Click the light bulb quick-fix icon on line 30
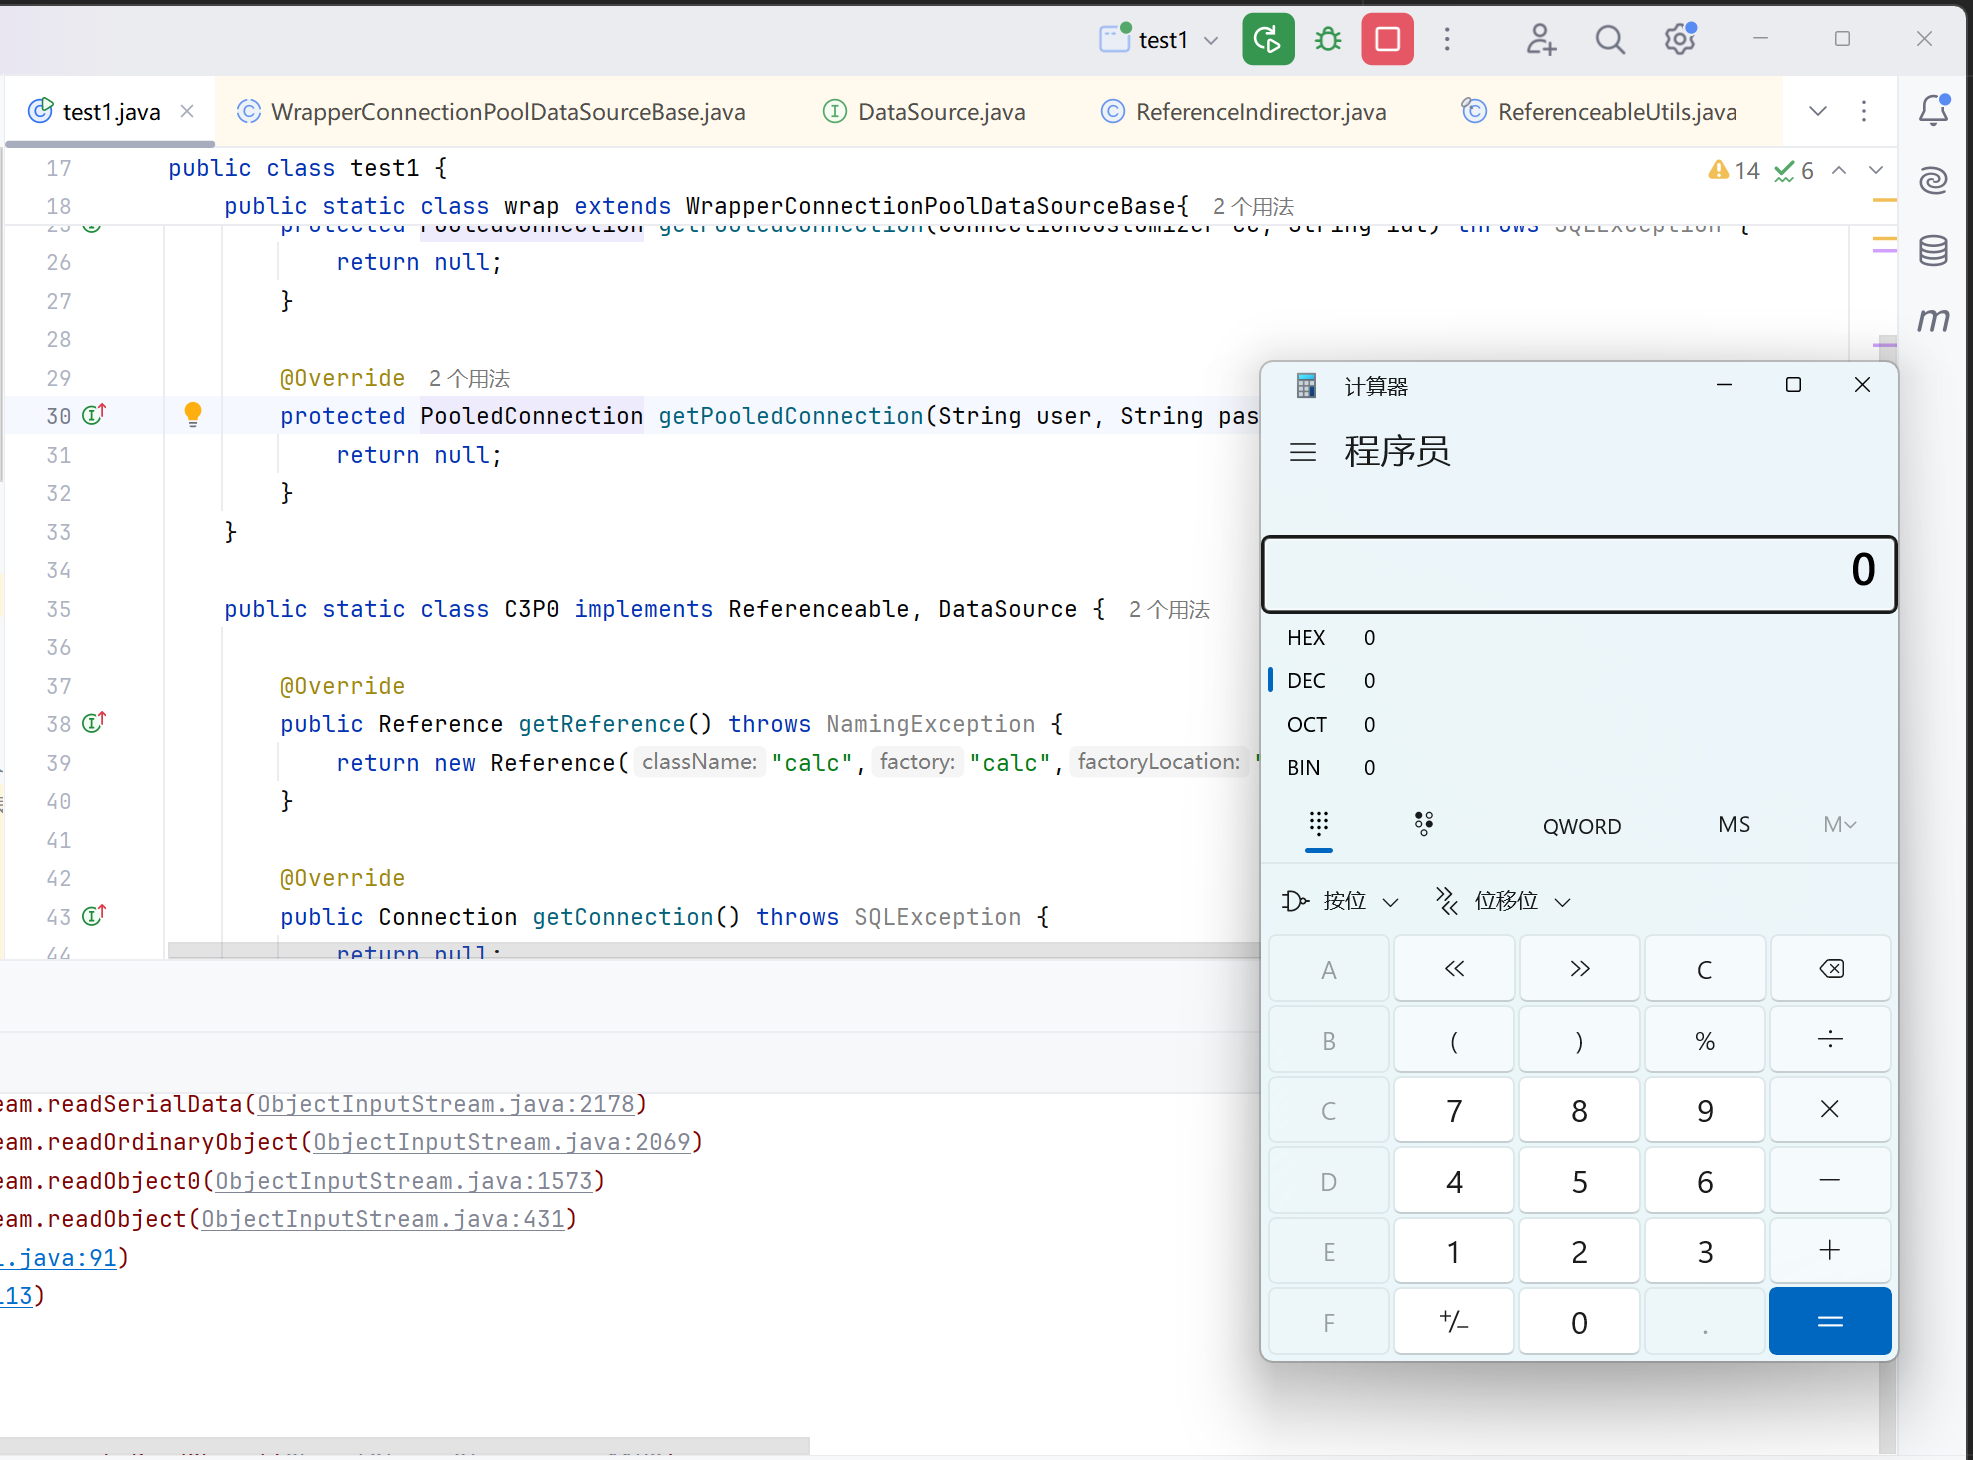Viewport: 1973px width, 1460px height. coord(193,414)
